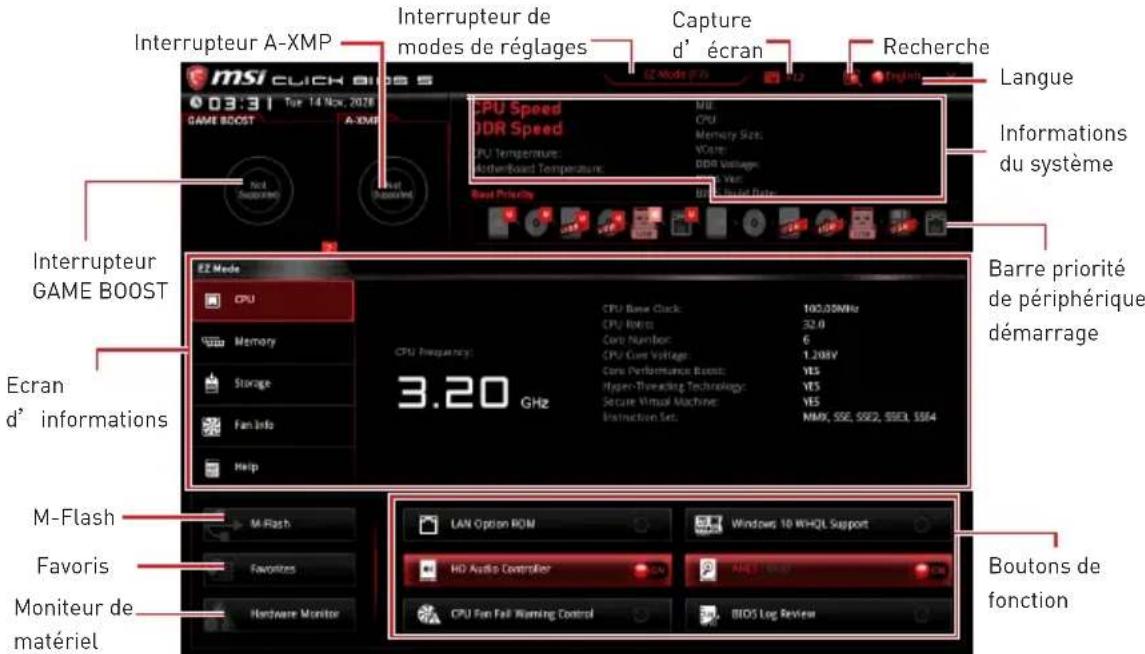The image size is (1145, 654).
Task: Toggle the A-XMP dial
Action: click(393, 191)
